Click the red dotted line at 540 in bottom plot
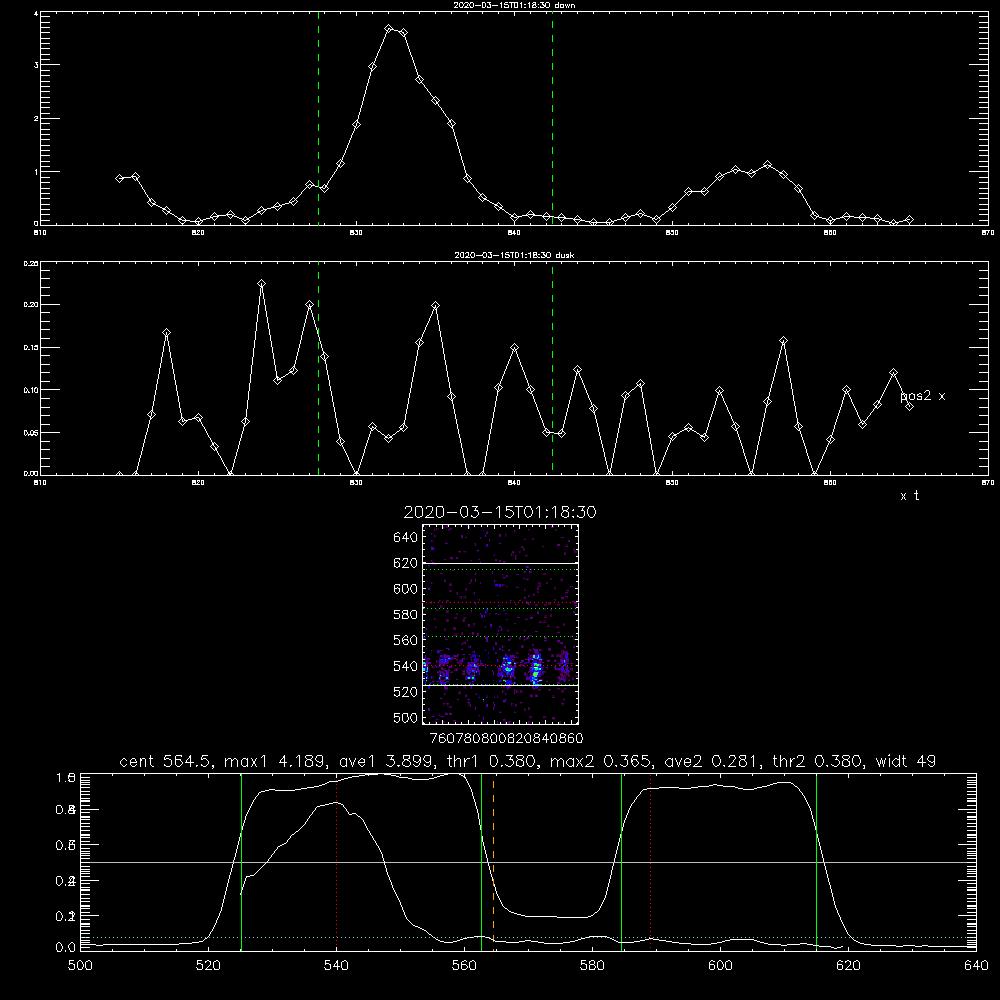This screenshot has width=1000, height=1000. pos(337,862)
